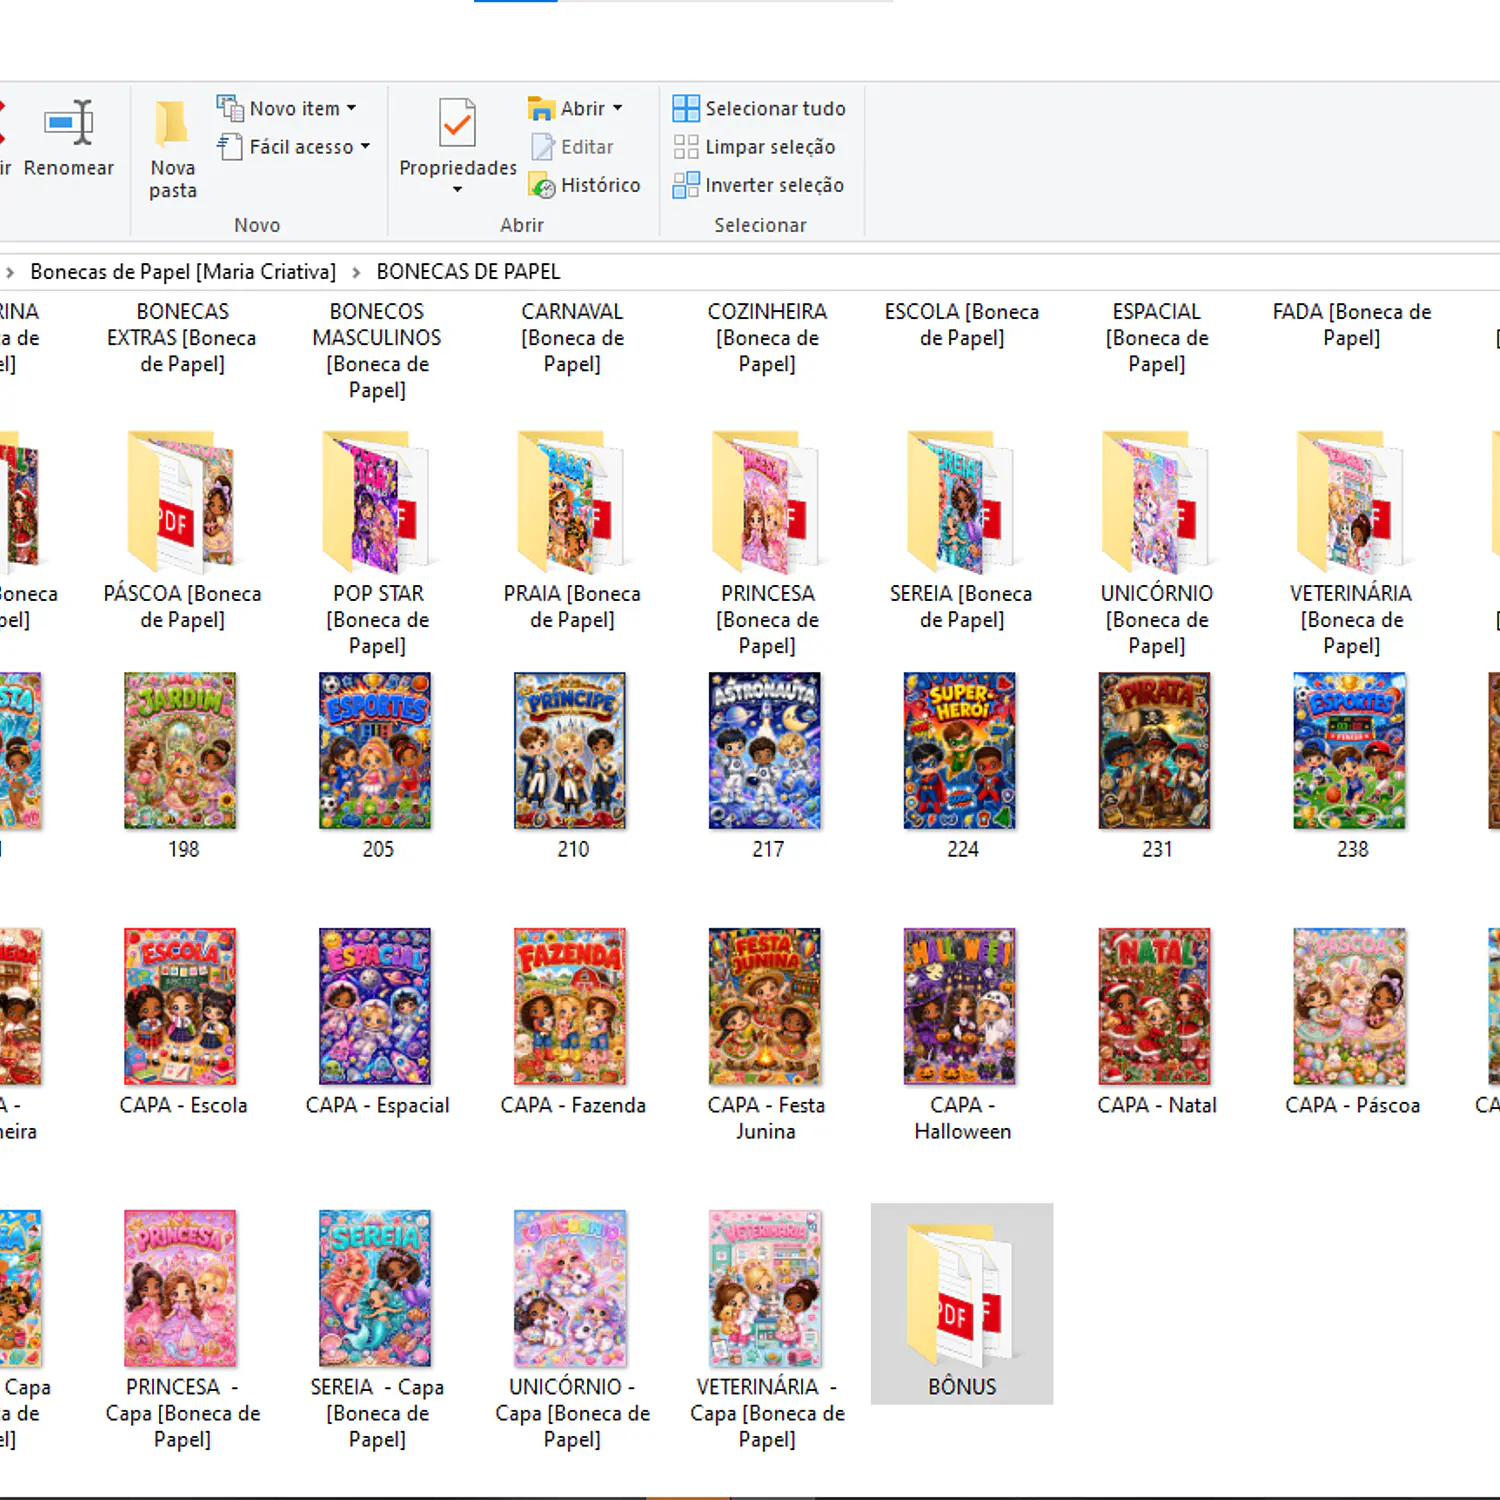
Task: Select the Pirata image file 231
Action: (x=1156, y=751)
